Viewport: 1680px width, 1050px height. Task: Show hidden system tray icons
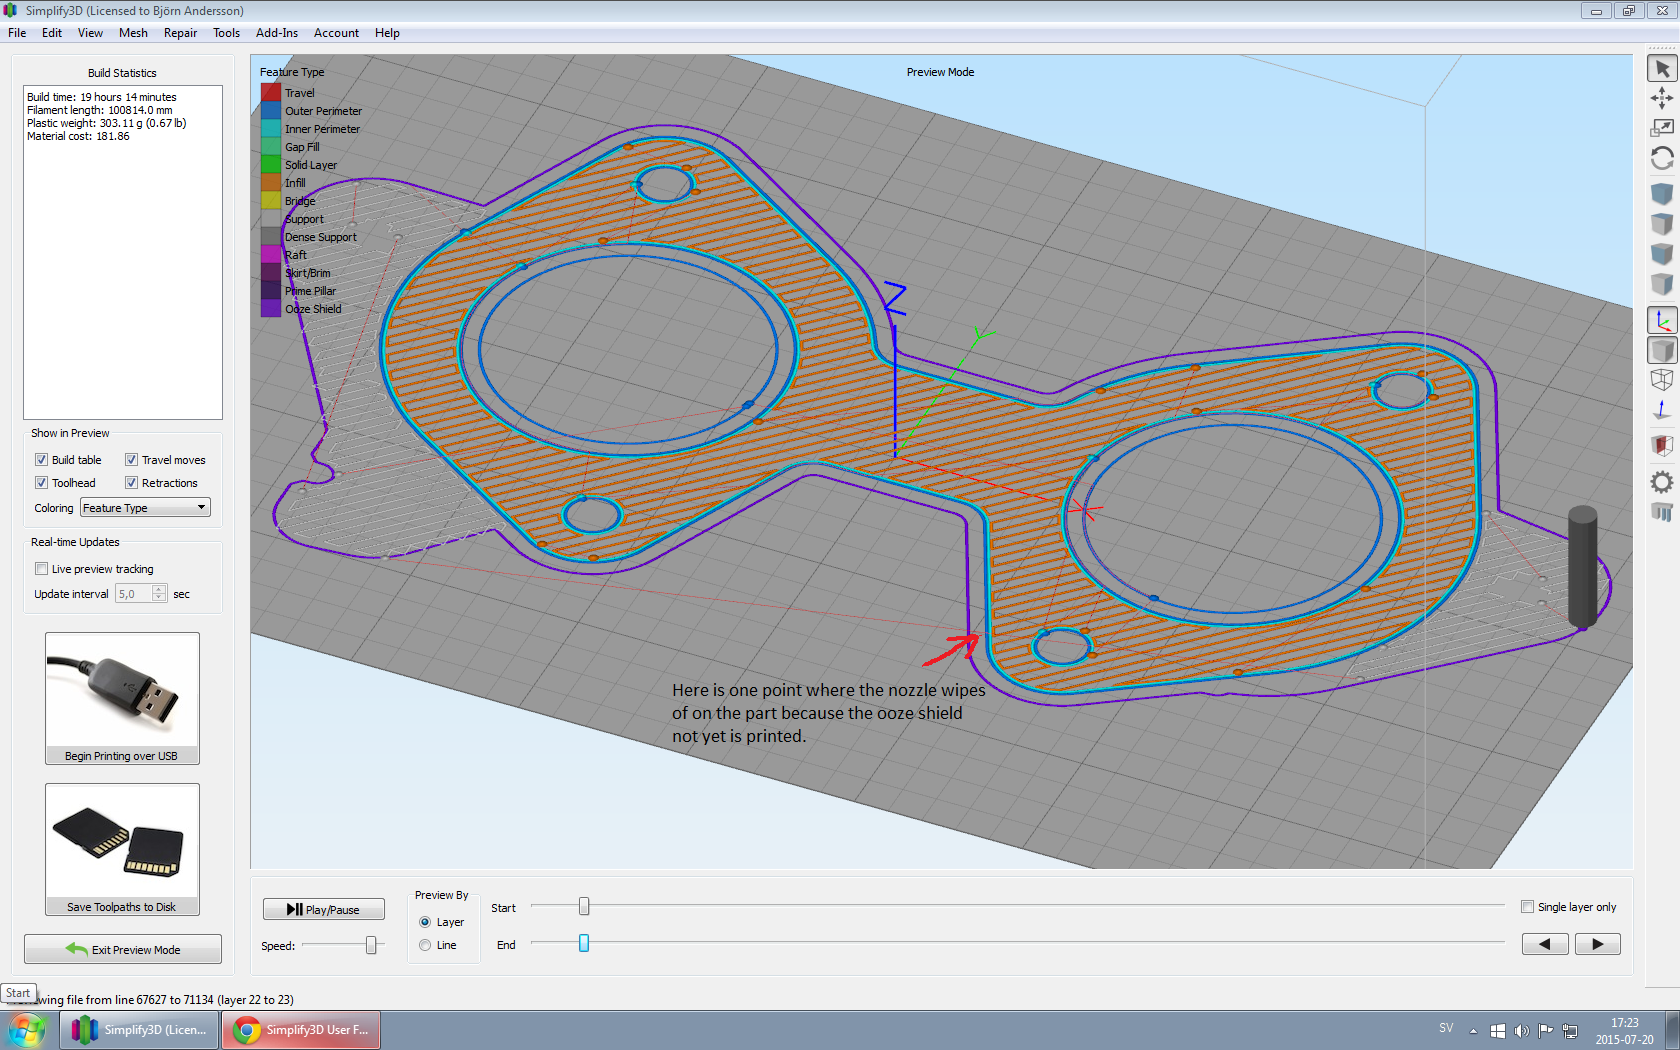[1473, 1031]
